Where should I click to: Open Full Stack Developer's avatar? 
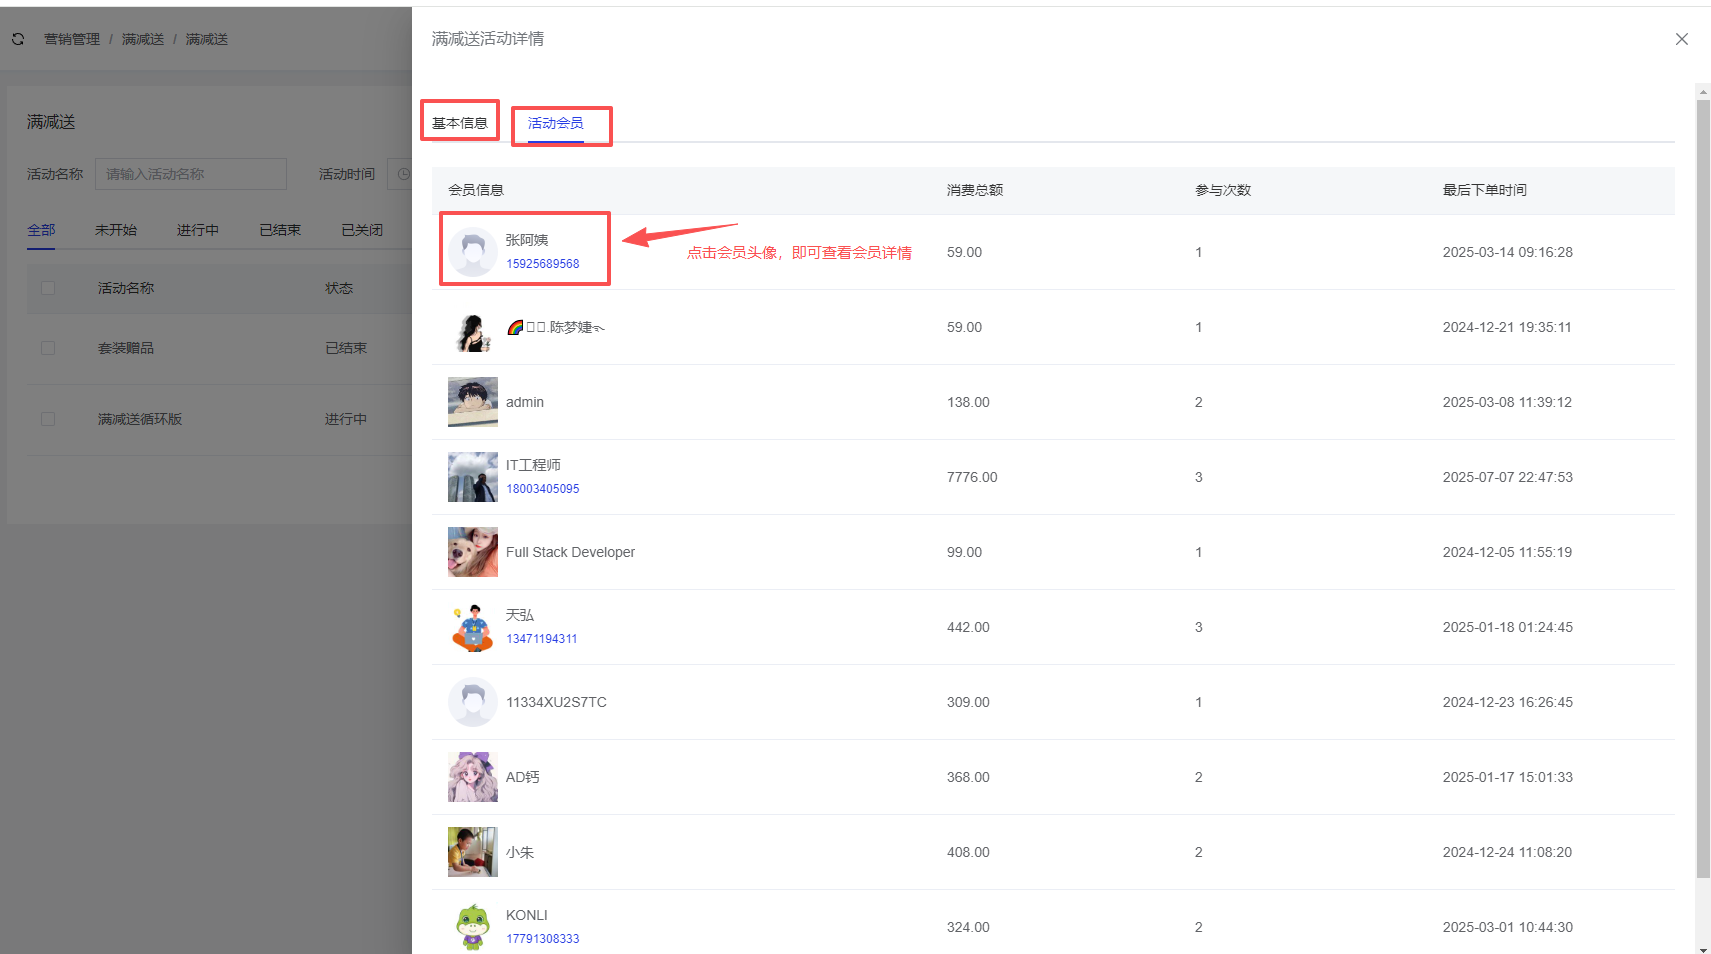472,552
